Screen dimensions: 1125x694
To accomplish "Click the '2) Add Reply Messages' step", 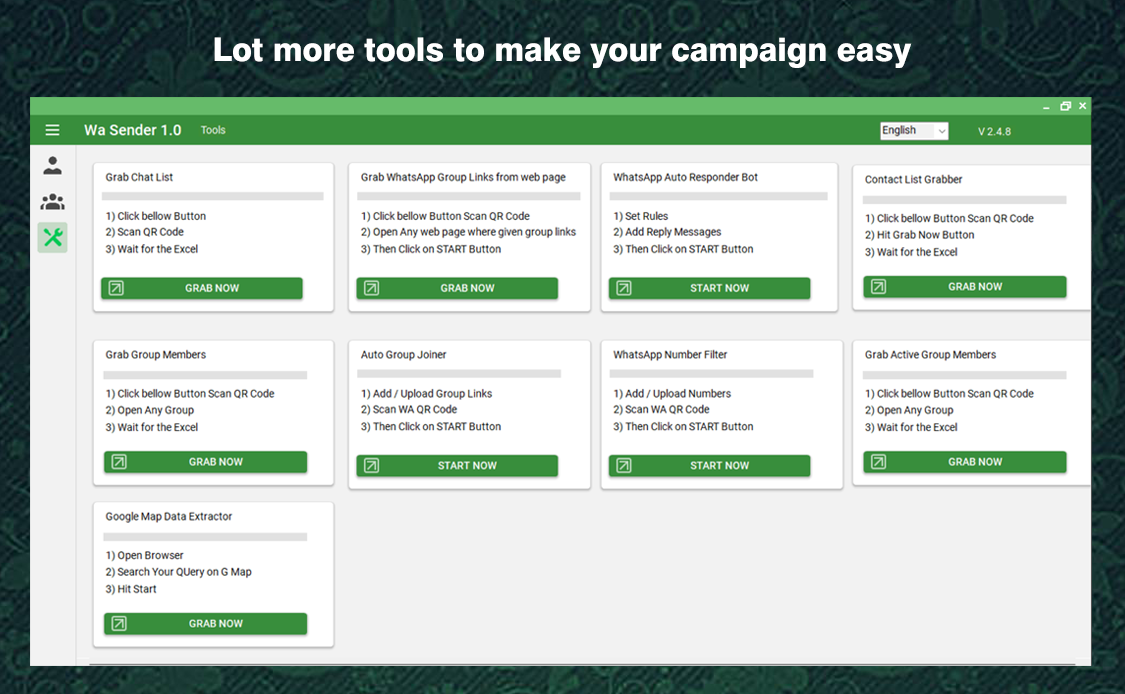I will [x=667, y=232].
